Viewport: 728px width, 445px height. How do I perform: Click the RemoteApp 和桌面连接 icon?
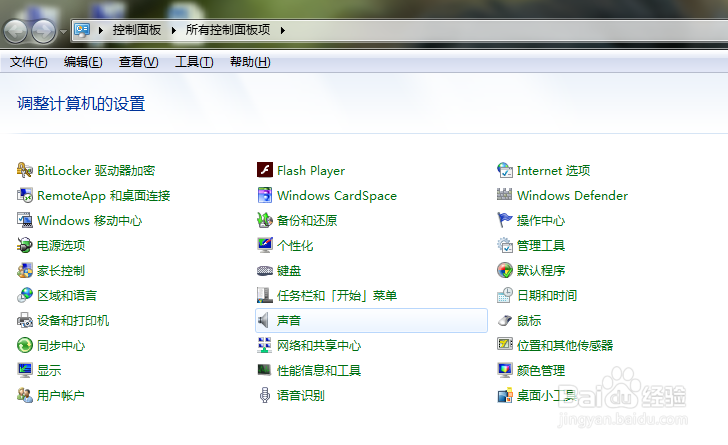tap(25, 196)
